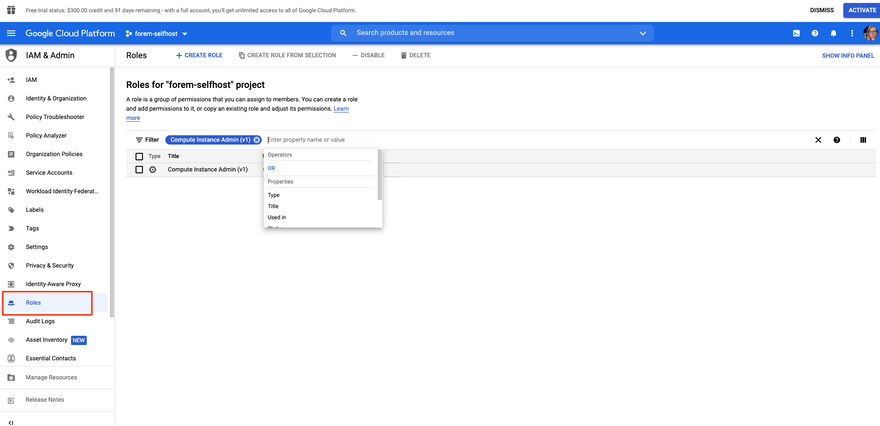This screenshot has width=880, height=426.
Task: Click the IAM & Admin shield icon
Action: click(x=11, y=55)
